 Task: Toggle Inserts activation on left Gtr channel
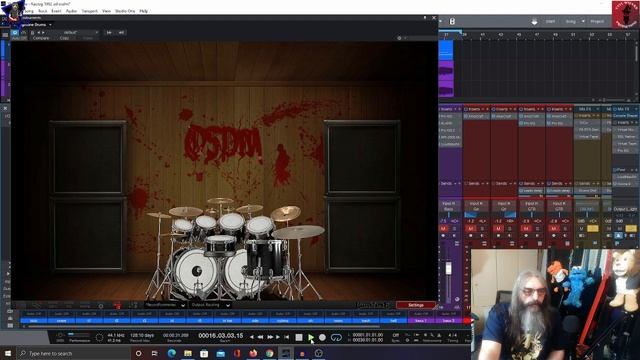coord(466,109)
